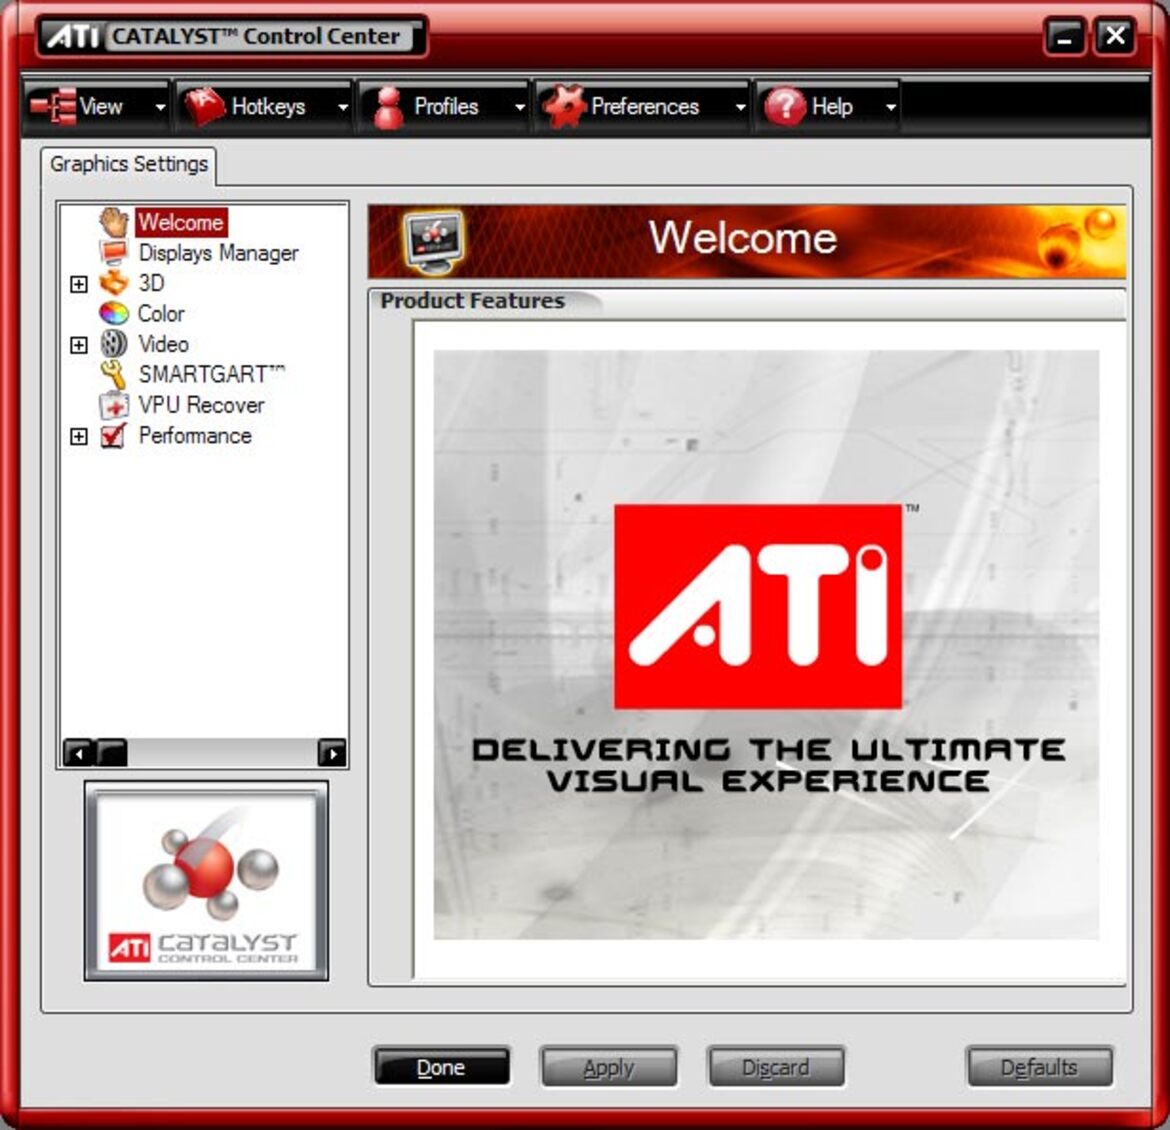This screenshot has width=1170, height=1130.
Task: Expand the Performance tree node
Action: click(x=78, y=437)
